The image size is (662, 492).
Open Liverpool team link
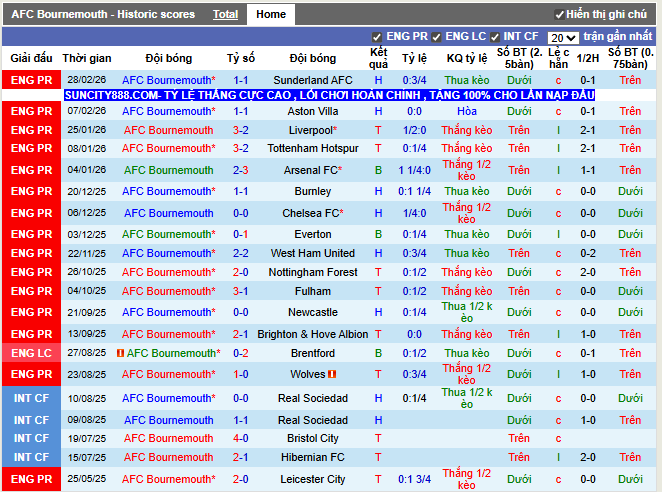point(313,130)
